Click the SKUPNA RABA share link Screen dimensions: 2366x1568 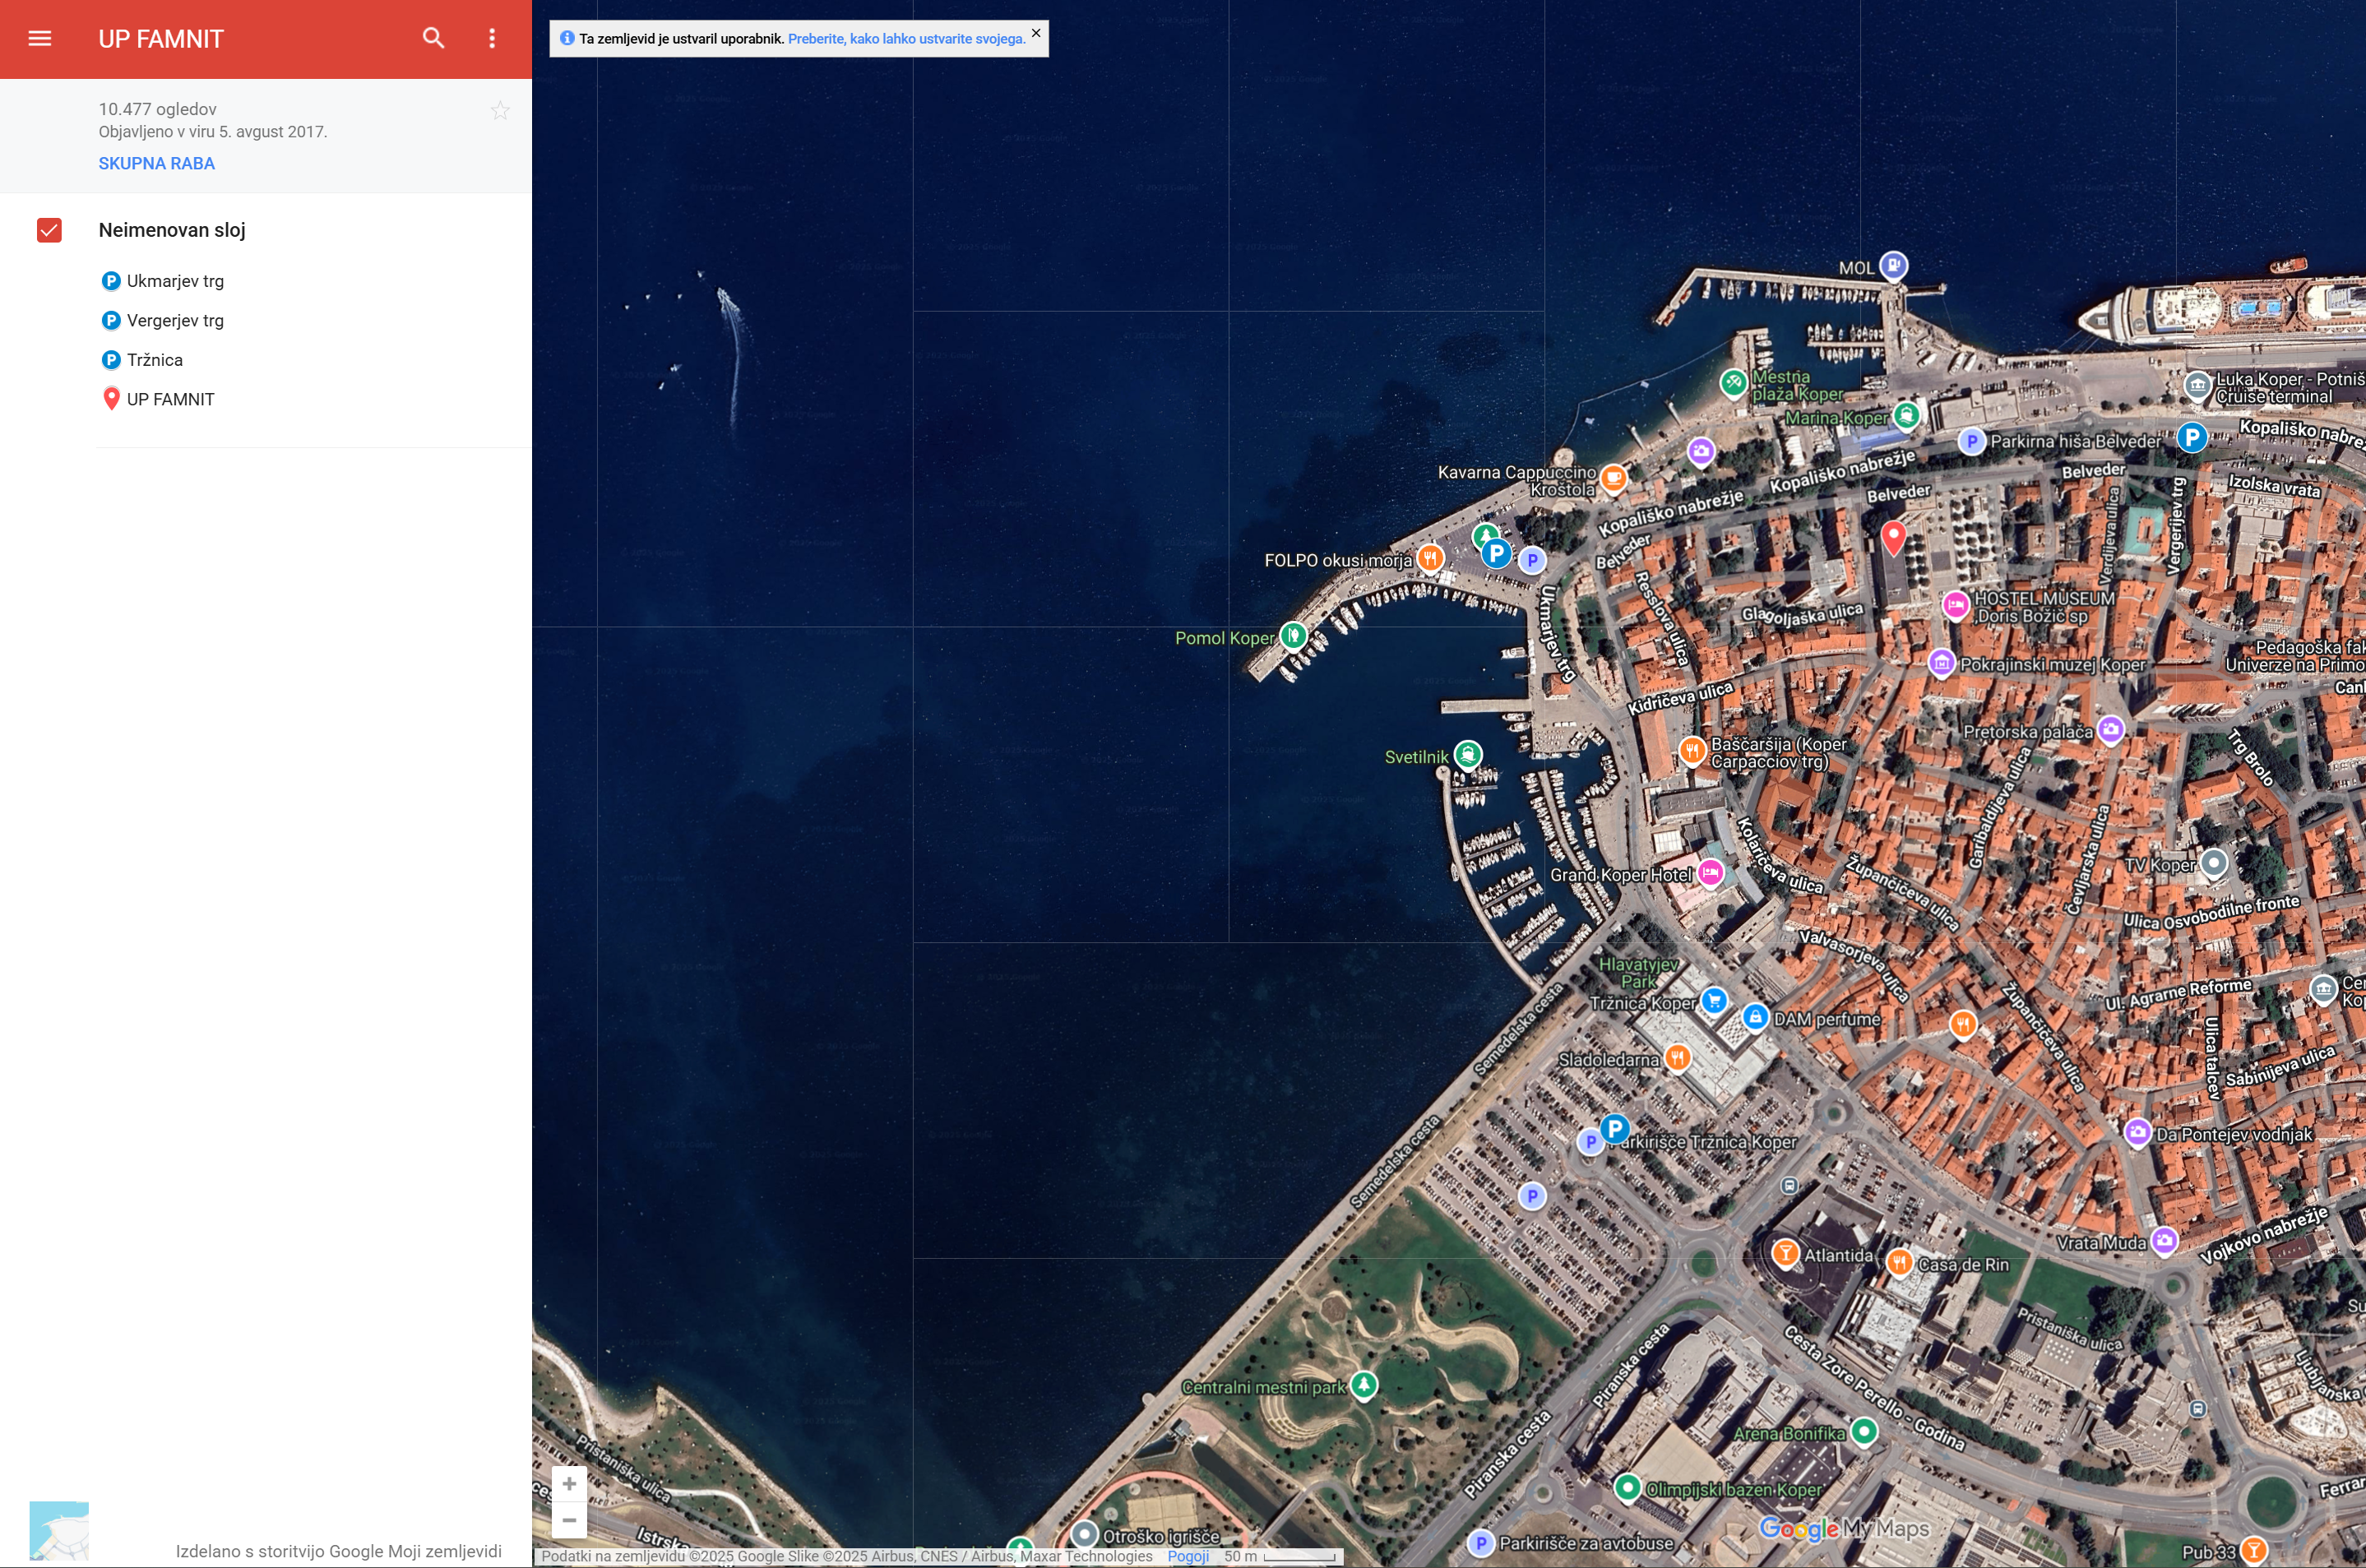tap(156, 163)
